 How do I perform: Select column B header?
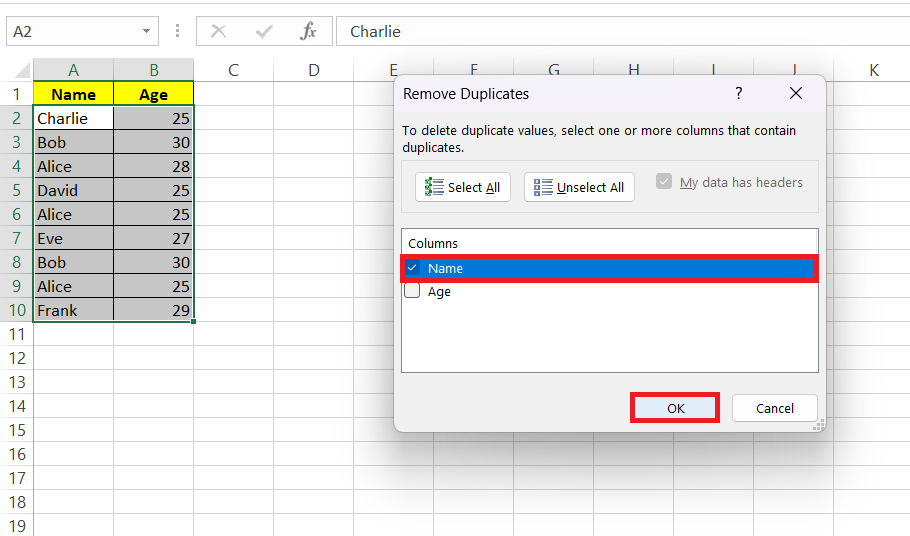(154, 70)
